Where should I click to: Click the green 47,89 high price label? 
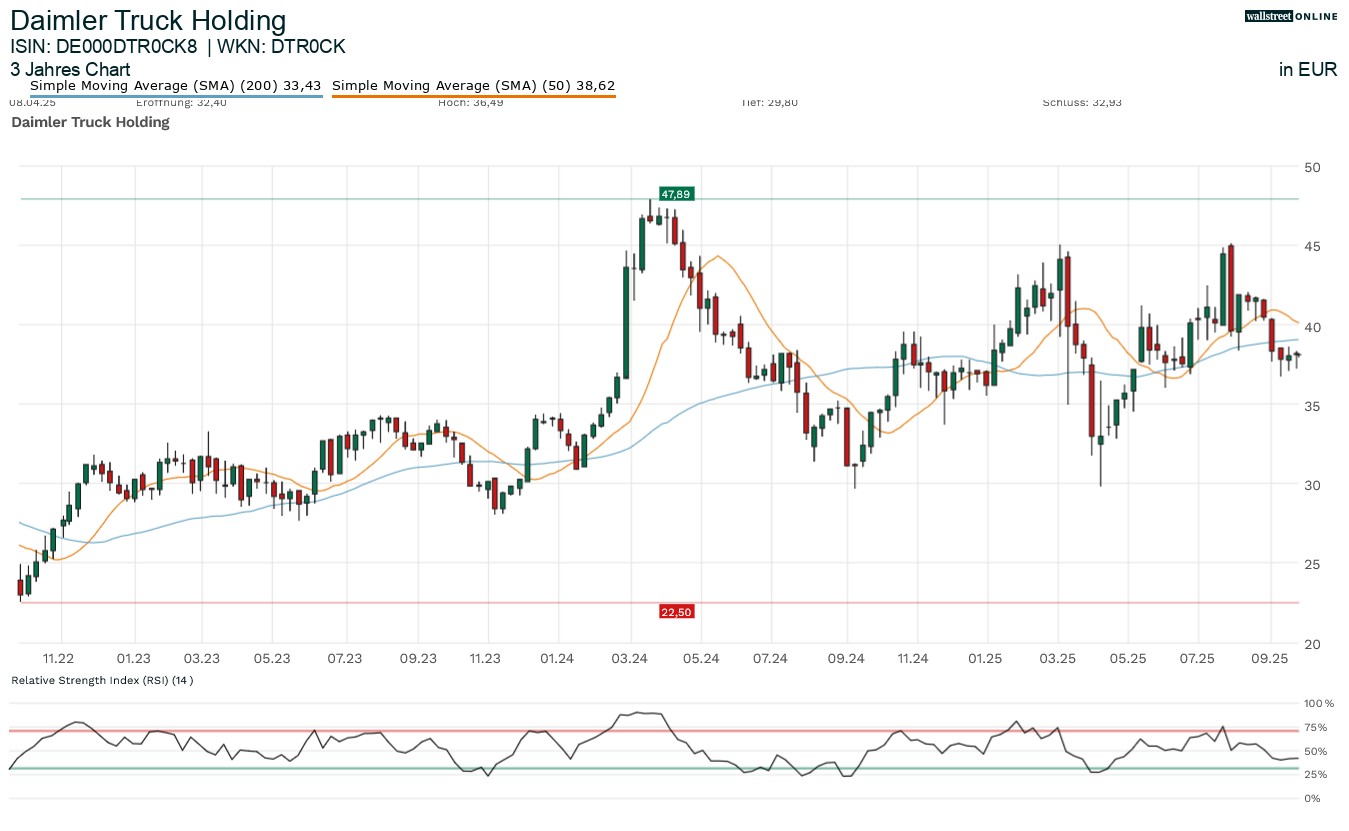pos(676,193)
